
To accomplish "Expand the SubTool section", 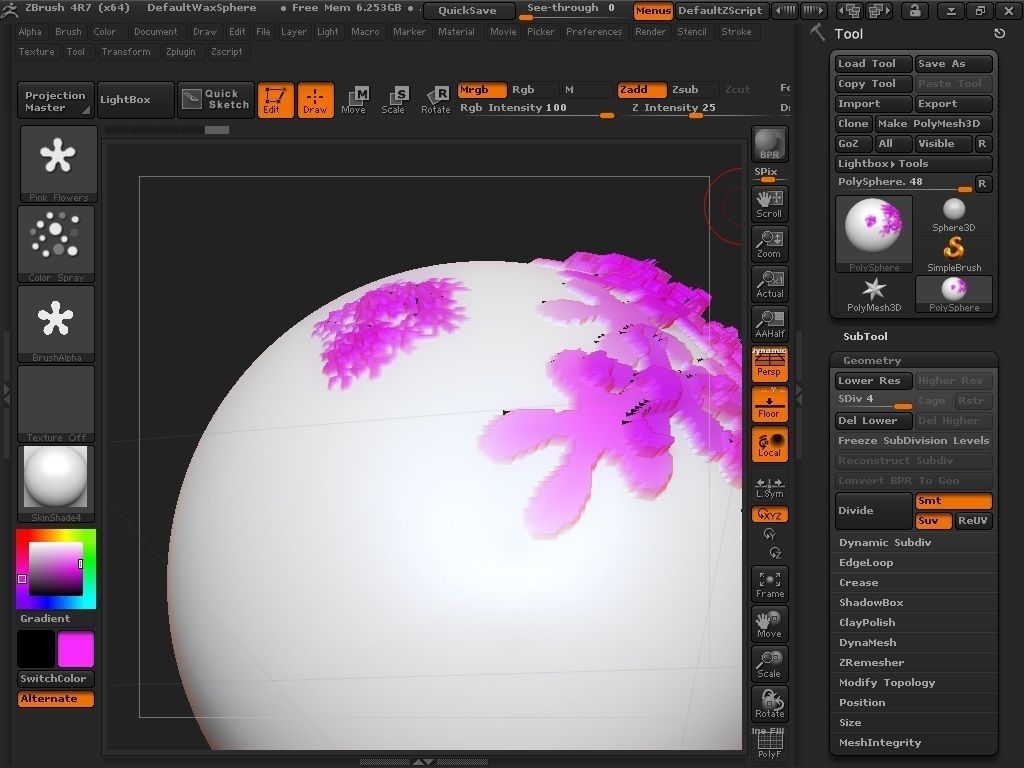I will pyautogui.click(x=865, y=336).
